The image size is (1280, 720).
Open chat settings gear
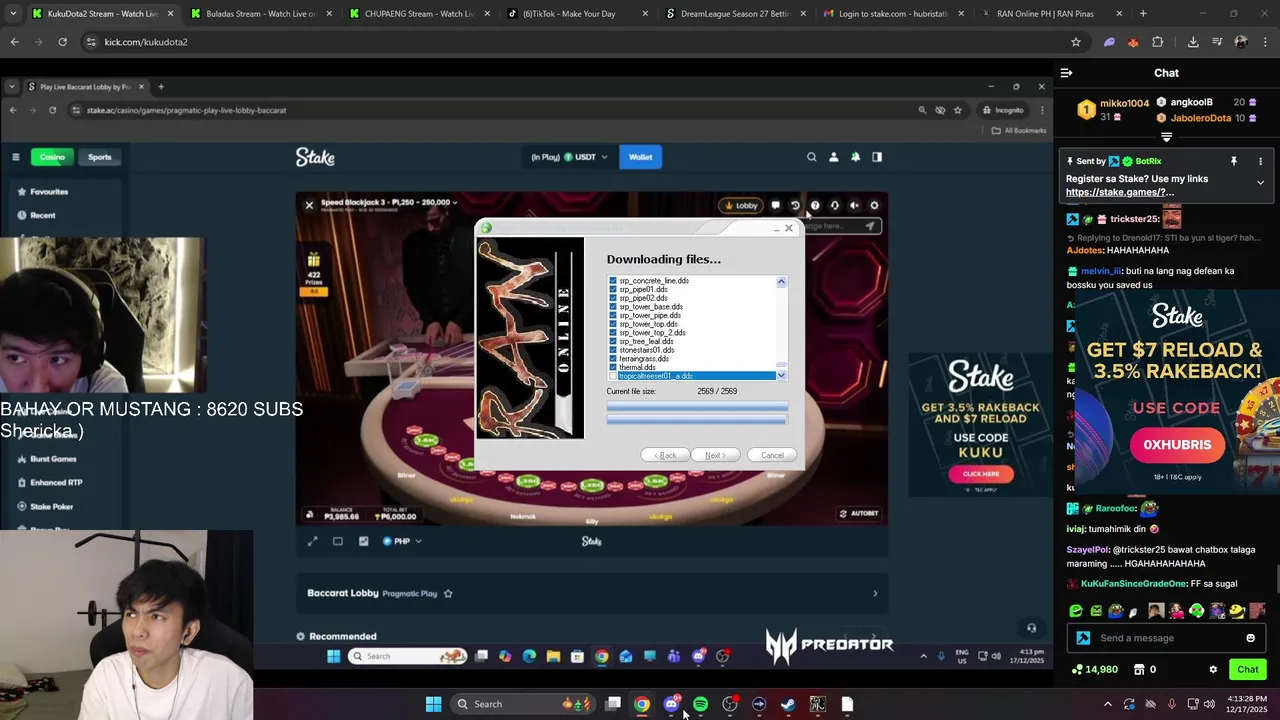click(x=1213, y=670)
